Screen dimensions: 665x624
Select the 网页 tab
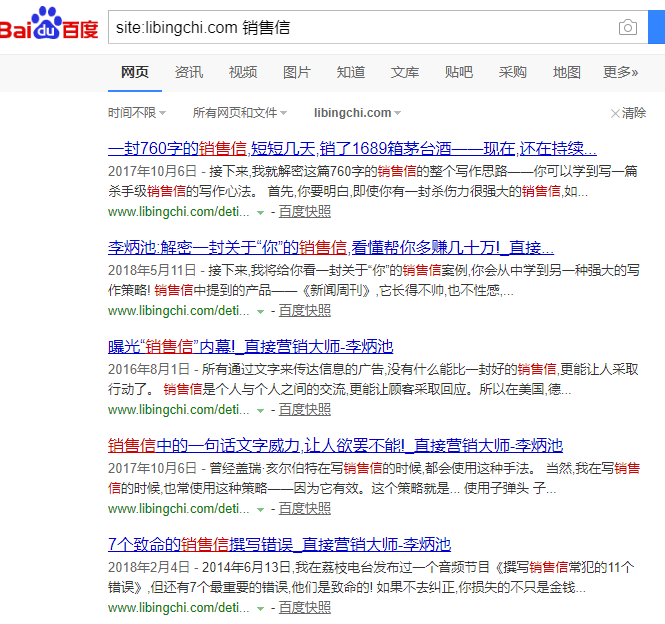135,72
